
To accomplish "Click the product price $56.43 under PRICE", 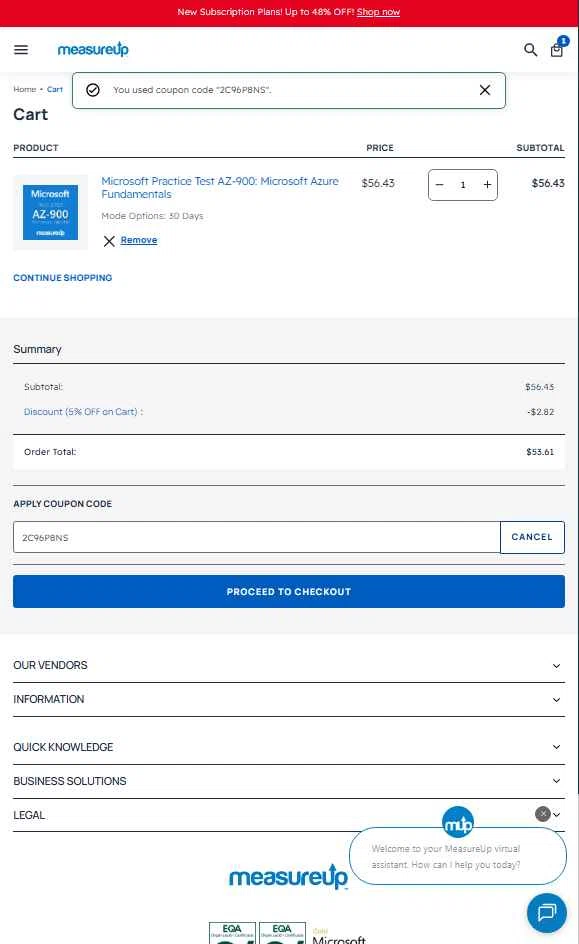I will (378, 183).
